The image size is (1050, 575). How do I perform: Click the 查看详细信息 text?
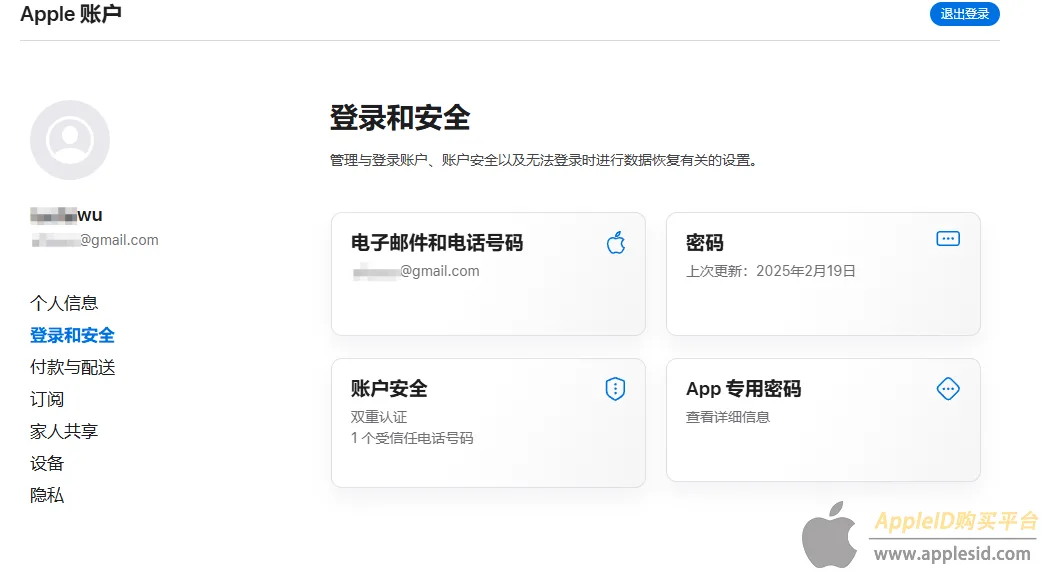(728, 417)
